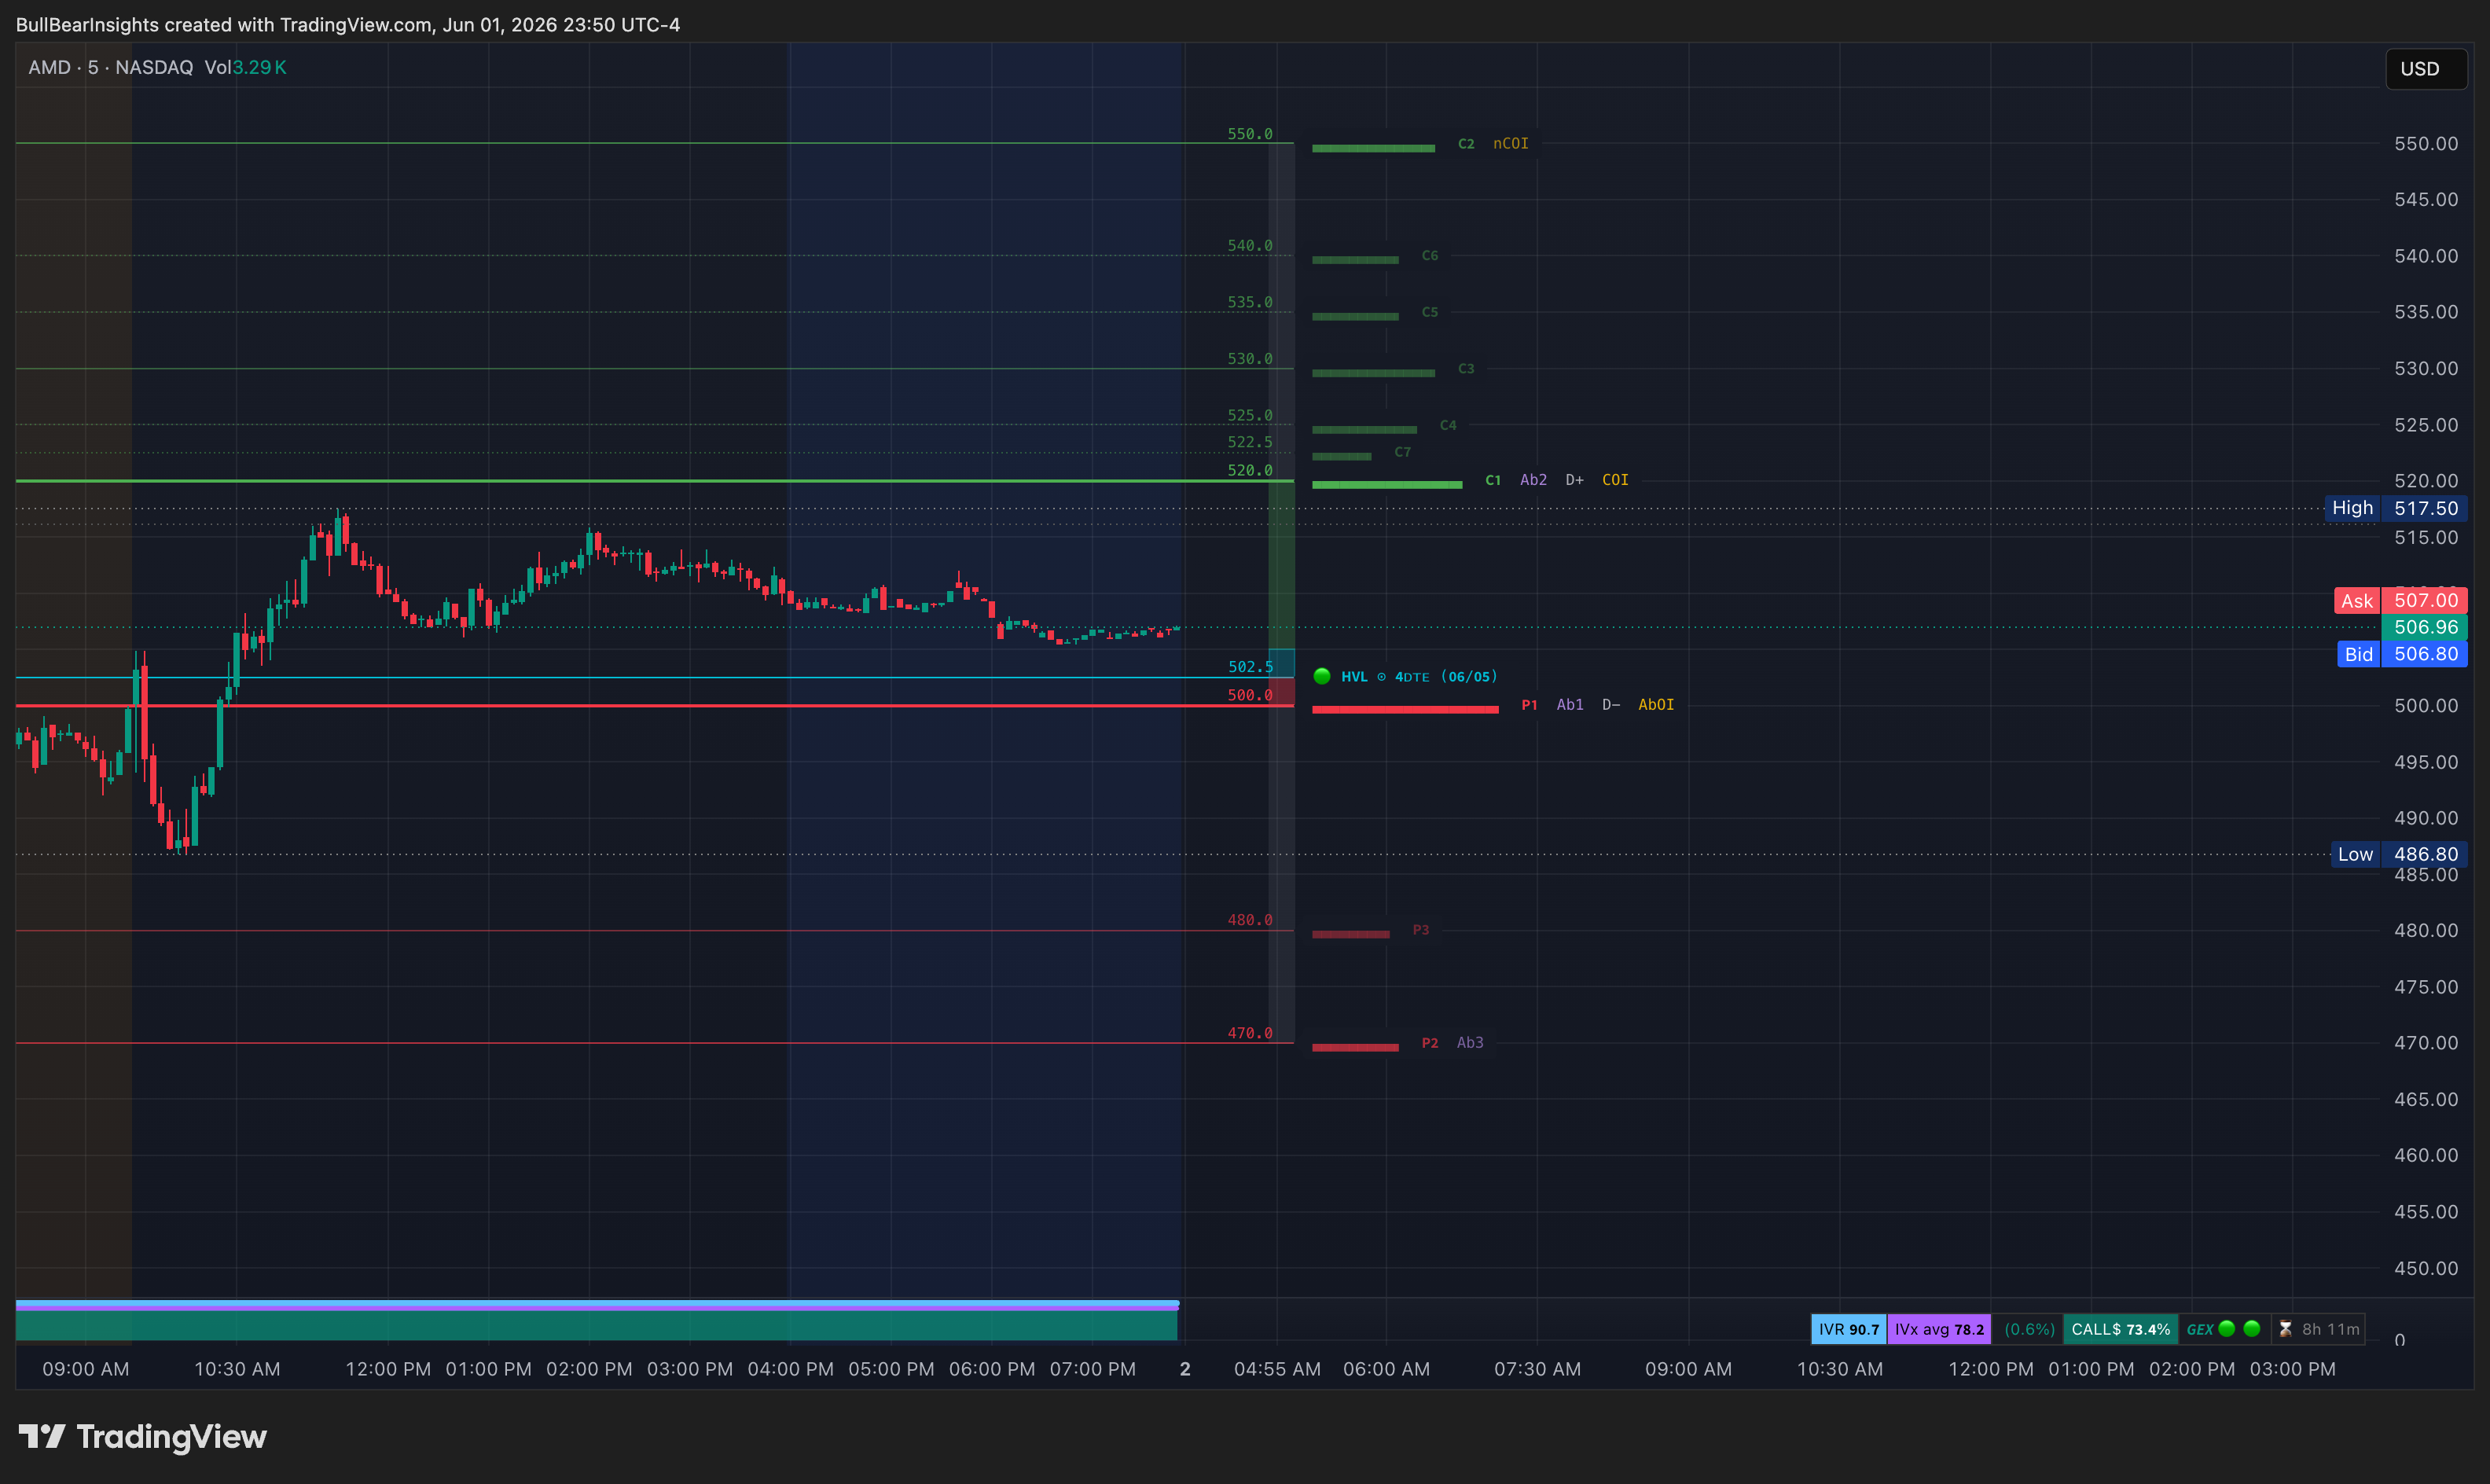Click the P1 put wall label
Screen dimensions: 2490x1484
pyautogui.click(x=1529, y=705)
